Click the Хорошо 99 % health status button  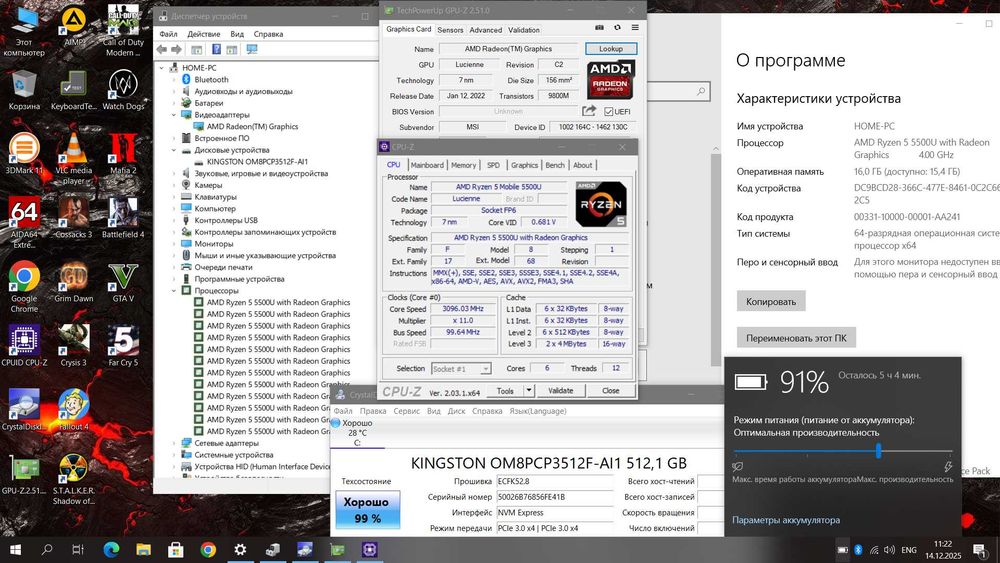pos(367,510)
